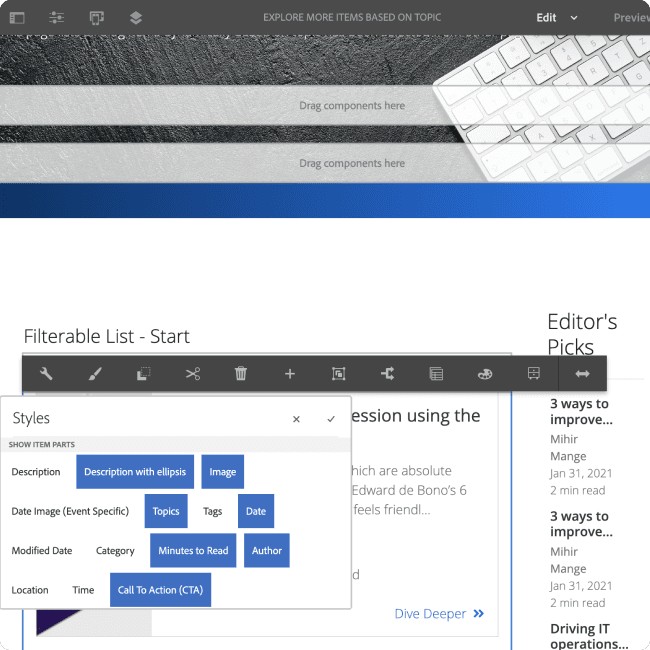
Task: Click the scissors cut icon
Action: tap(192, 374)
